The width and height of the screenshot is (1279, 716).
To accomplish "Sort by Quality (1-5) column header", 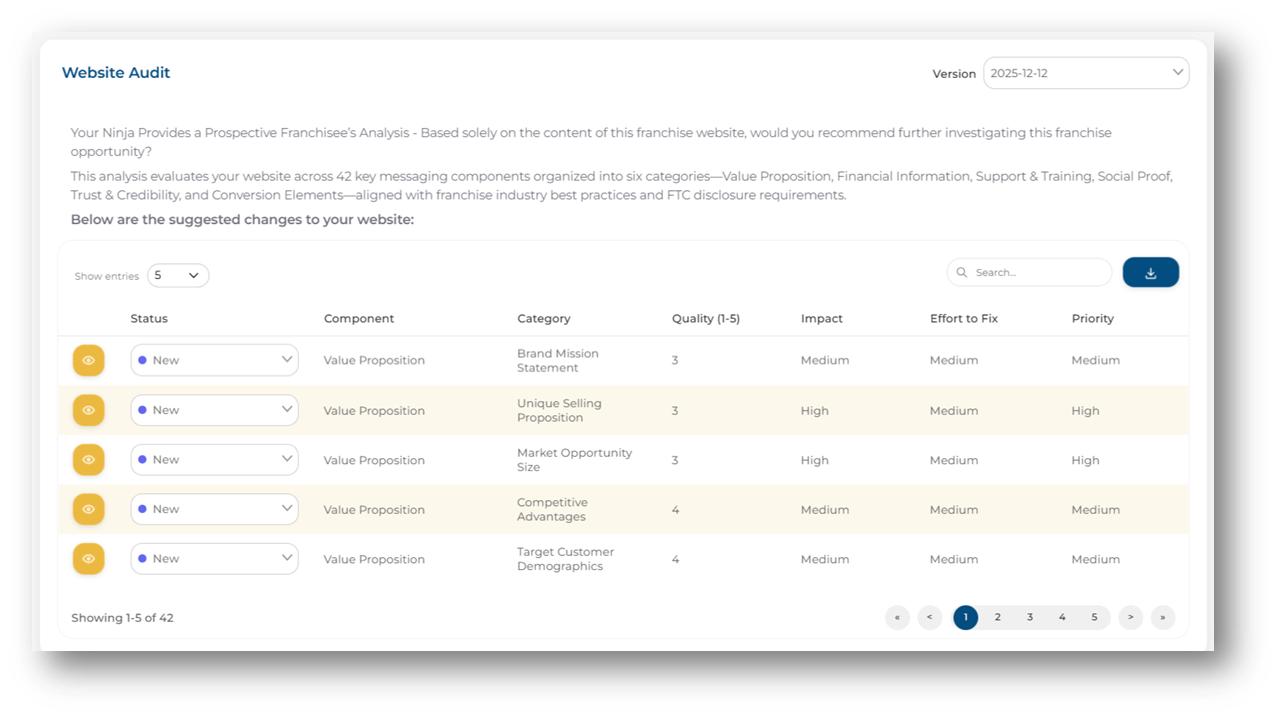I will tap(705, 319).
